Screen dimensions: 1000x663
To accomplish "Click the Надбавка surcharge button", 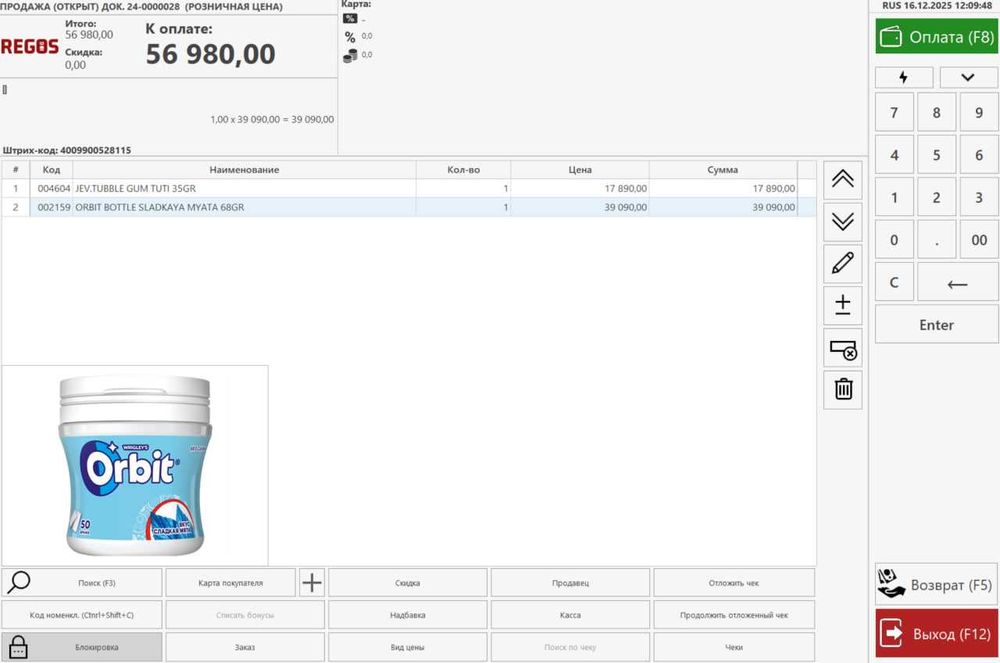I will [408, 615].
